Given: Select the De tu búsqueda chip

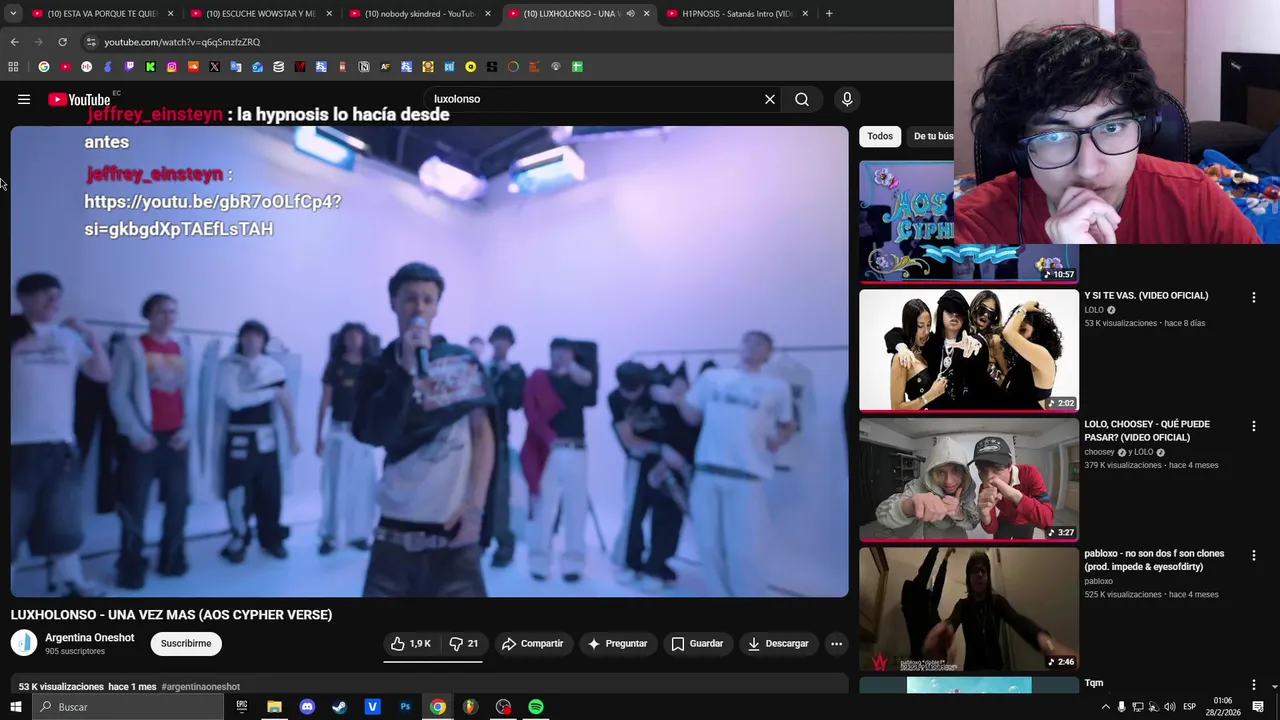Looking at the screenshot, I should click(x=930, y=136).
